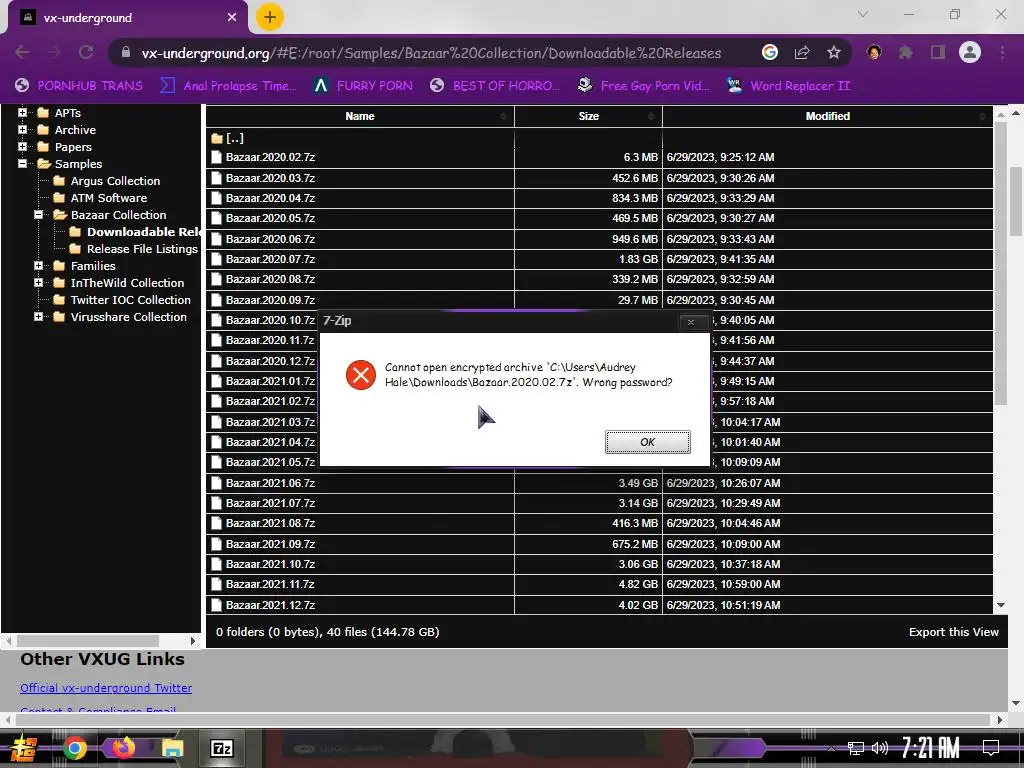Open the PORNHUB TRANS bookmark

79,86
